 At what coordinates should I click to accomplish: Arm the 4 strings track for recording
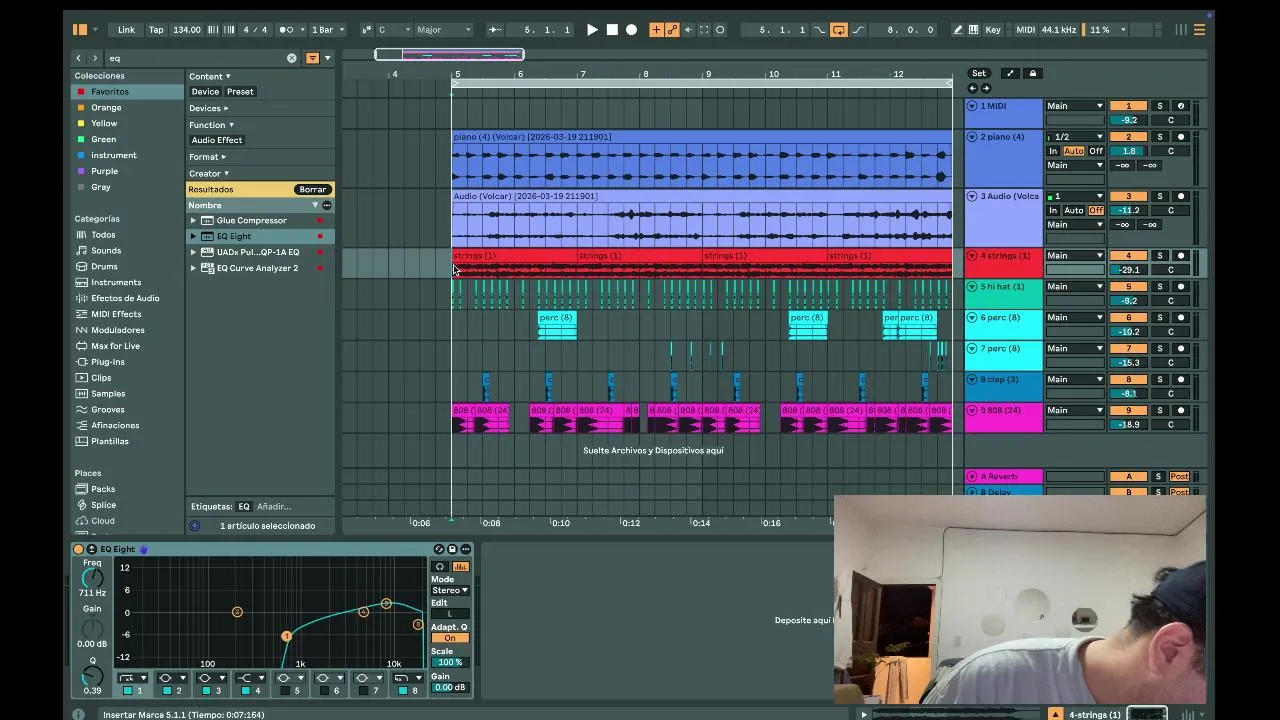pos(1181,256)
